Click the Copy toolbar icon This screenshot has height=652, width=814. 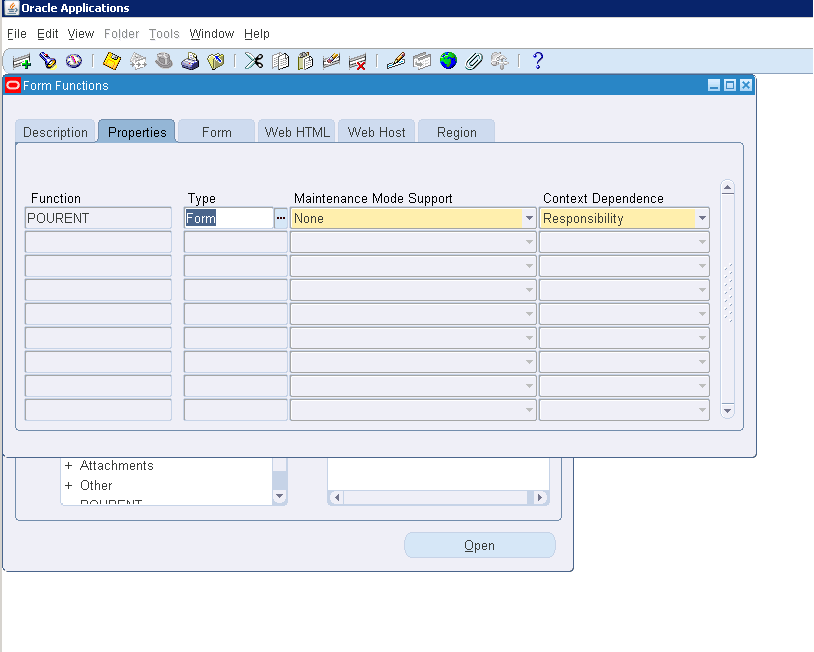pyautogui.click(x=280, y=61)
